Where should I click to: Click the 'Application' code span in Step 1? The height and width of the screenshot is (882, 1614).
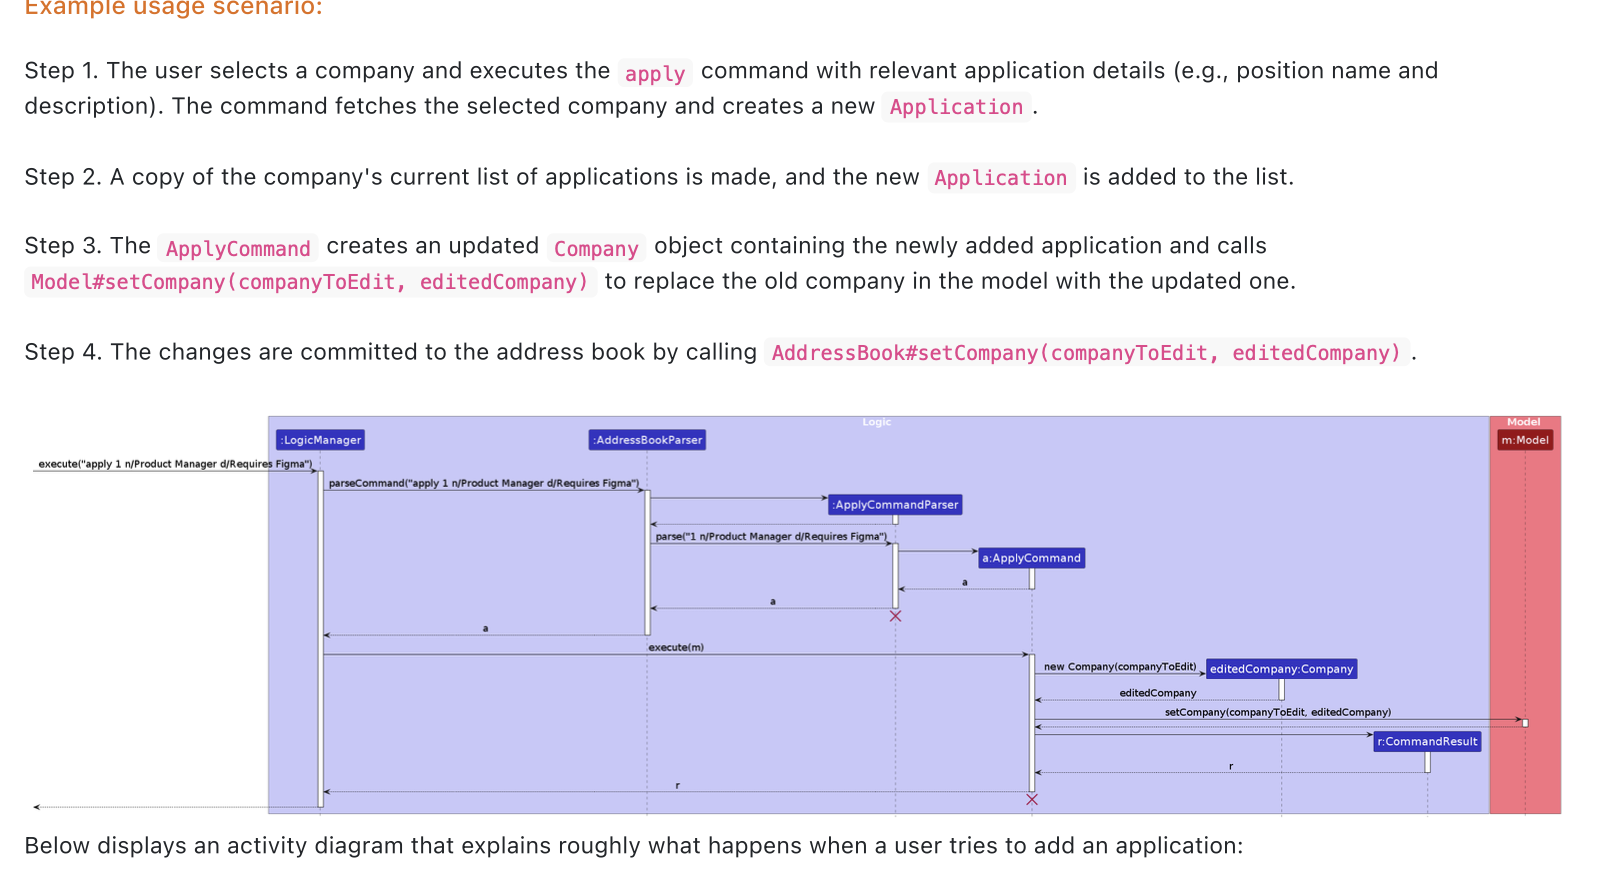click(956, 107)
